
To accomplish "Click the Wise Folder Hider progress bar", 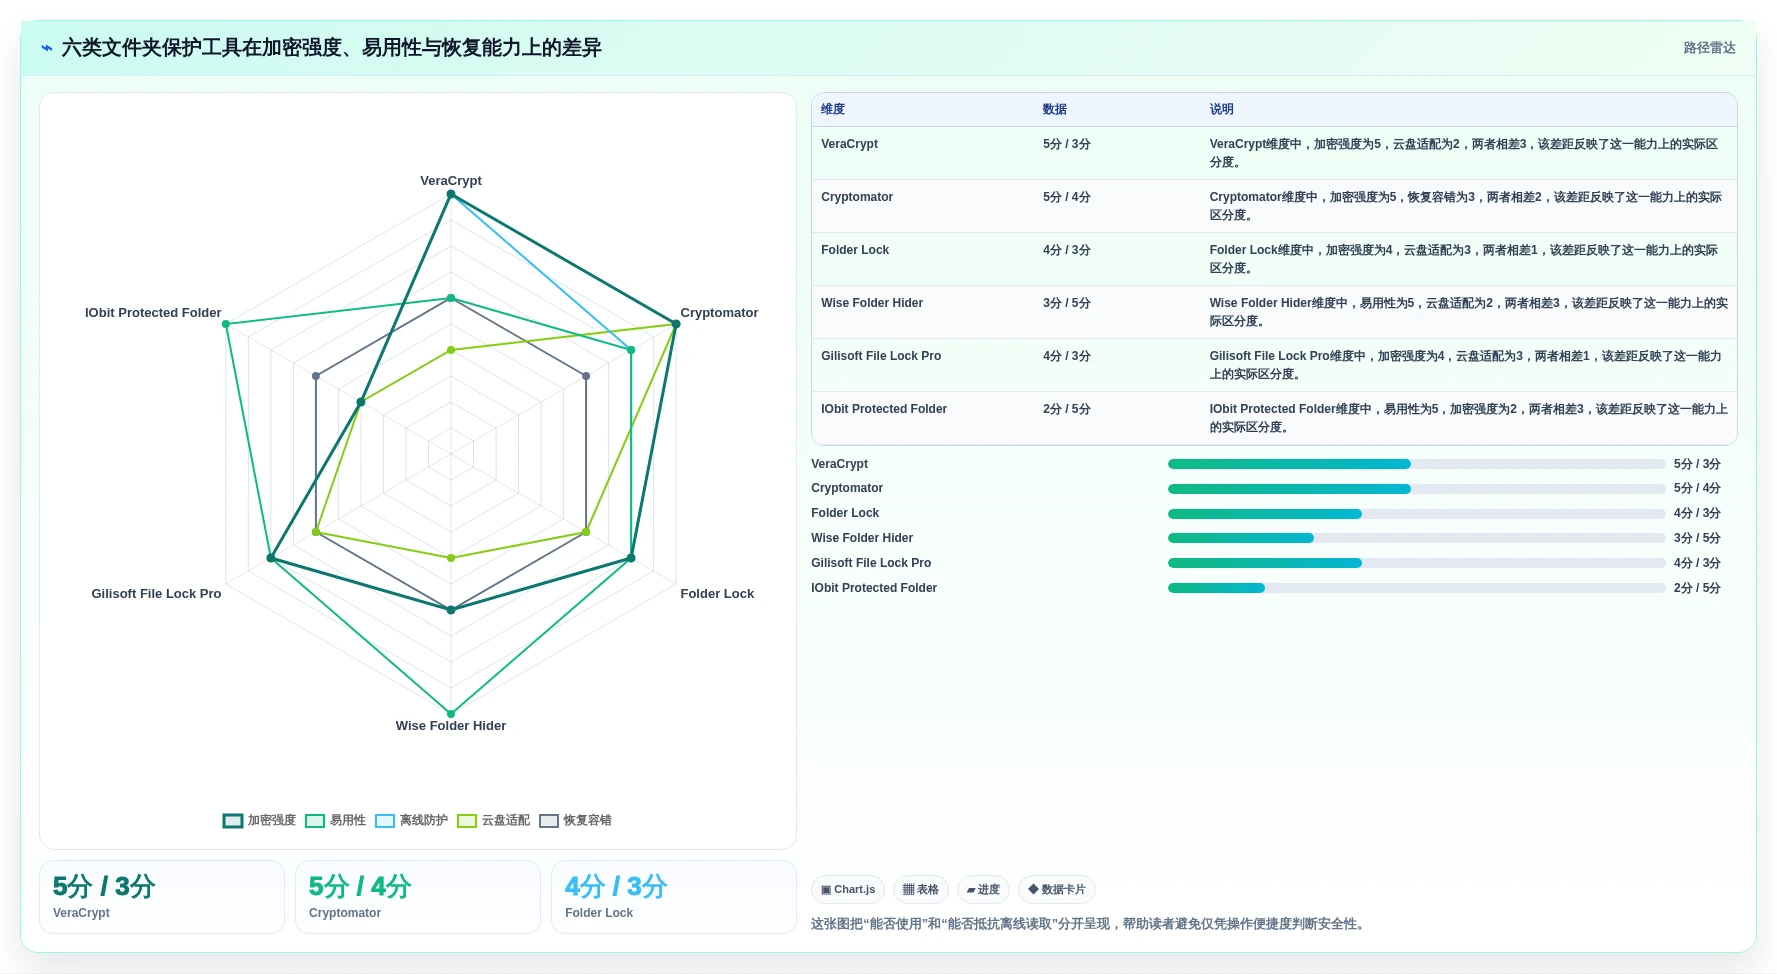I will (x=1416, y=538).
